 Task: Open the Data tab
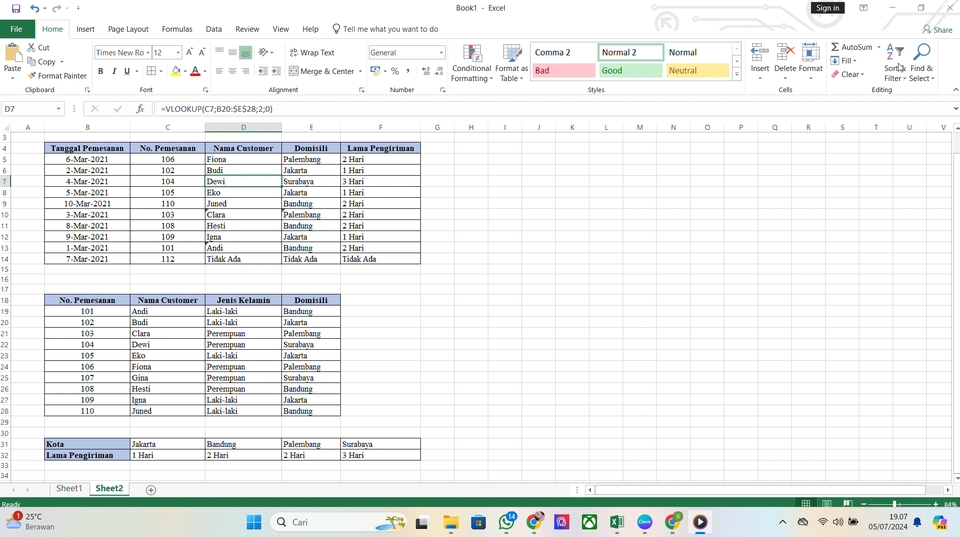click(214, 29)
